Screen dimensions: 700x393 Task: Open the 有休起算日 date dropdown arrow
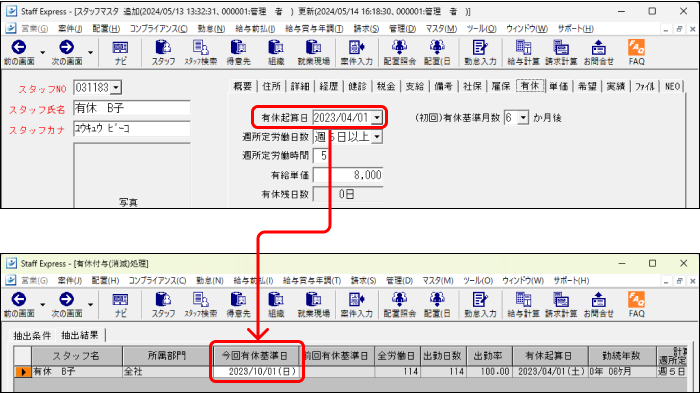[x=377, y=118]
